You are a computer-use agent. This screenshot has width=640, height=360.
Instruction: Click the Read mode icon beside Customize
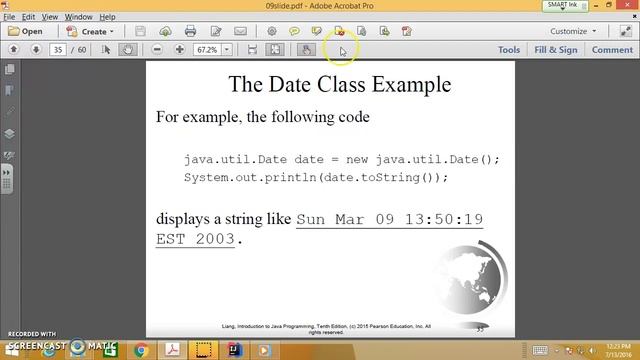tap(625, 31)
